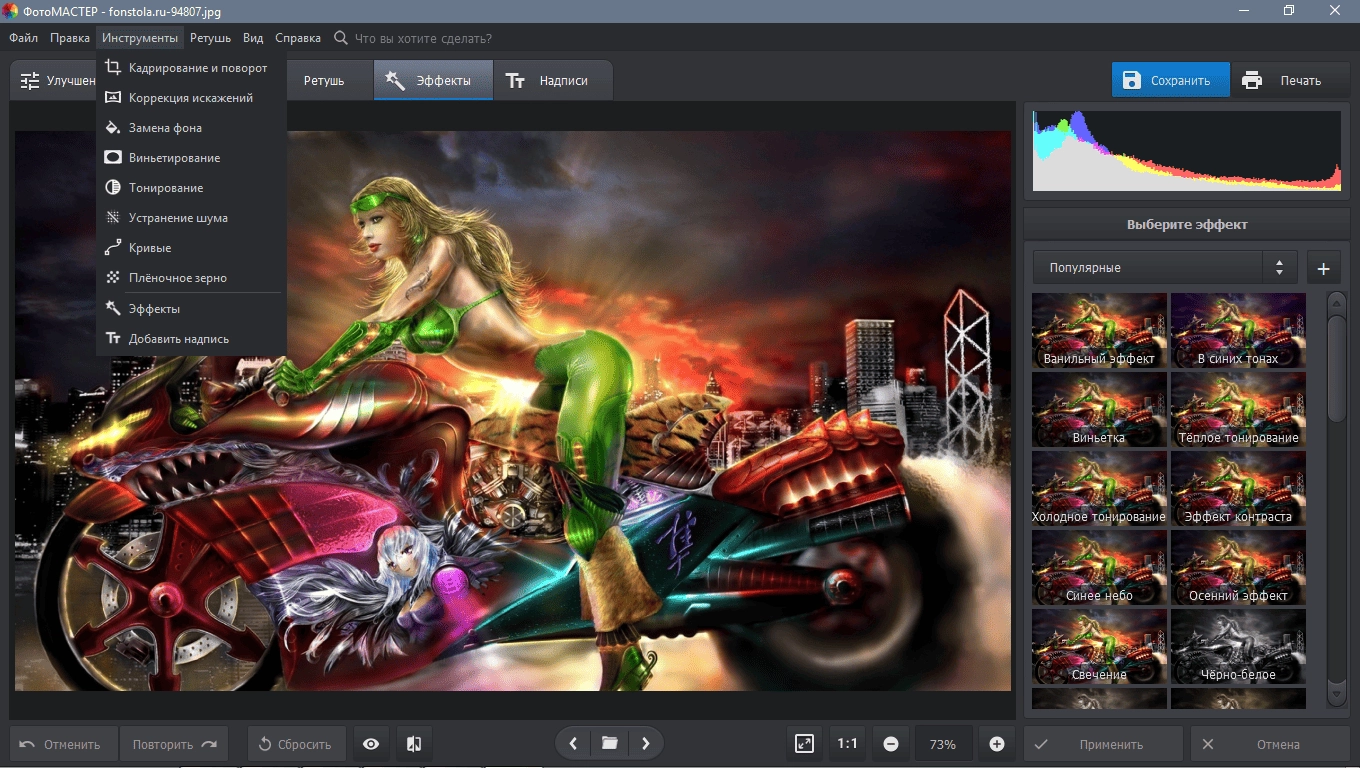Open the Справка menu
The image size is (1360, 768).
click(x=297, y=38)
